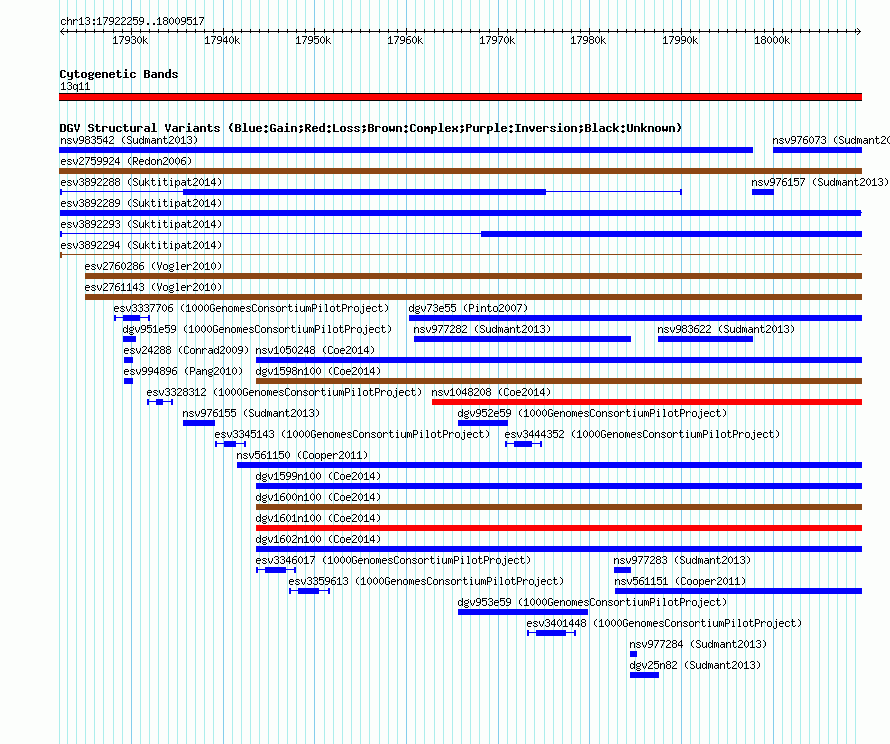Click the nsv983542 (Sudmant2013) variant bar
The image size is (890, 744).
pyautogui.click(x=406, y=150)
